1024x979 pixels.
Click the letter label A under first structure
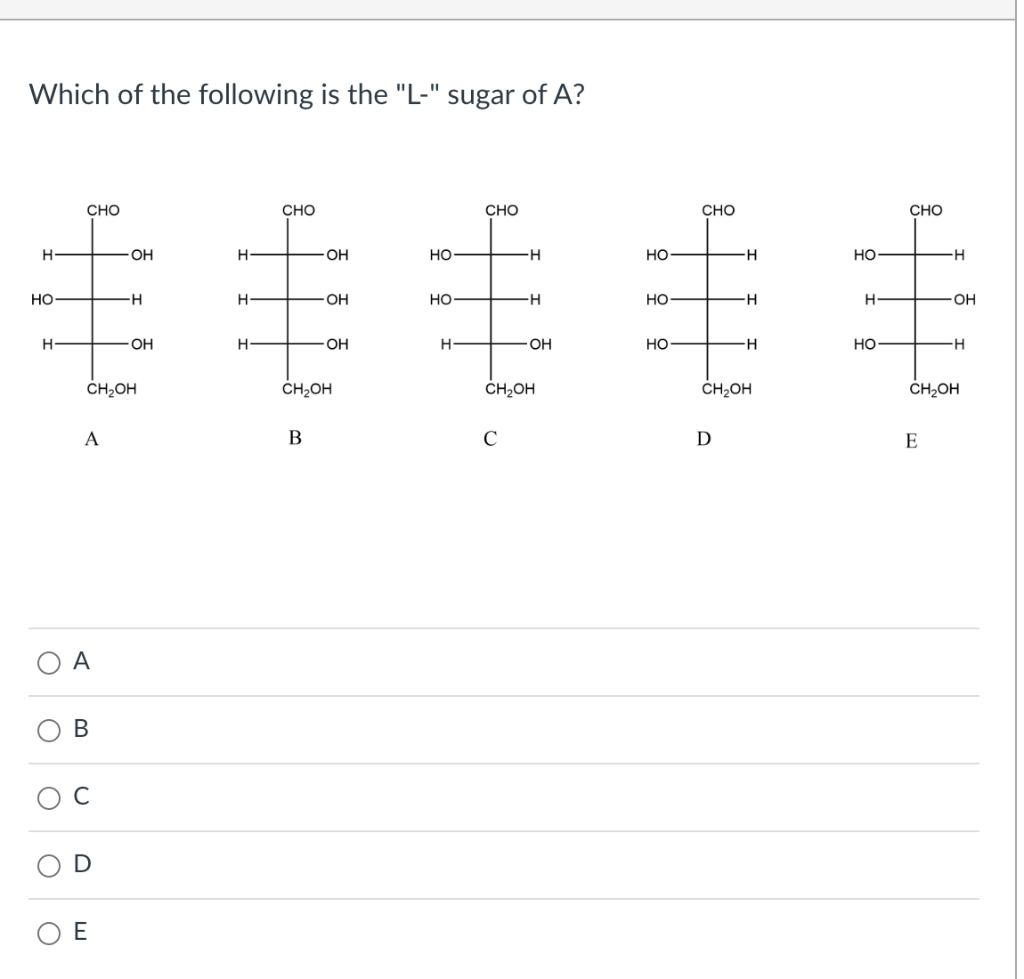pos(91,437)
